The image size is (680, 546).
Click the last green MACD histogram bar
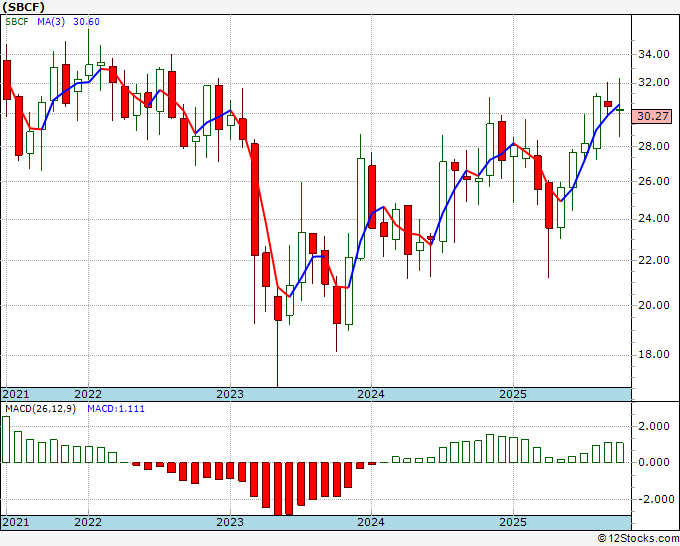click(x=620, y=453)
